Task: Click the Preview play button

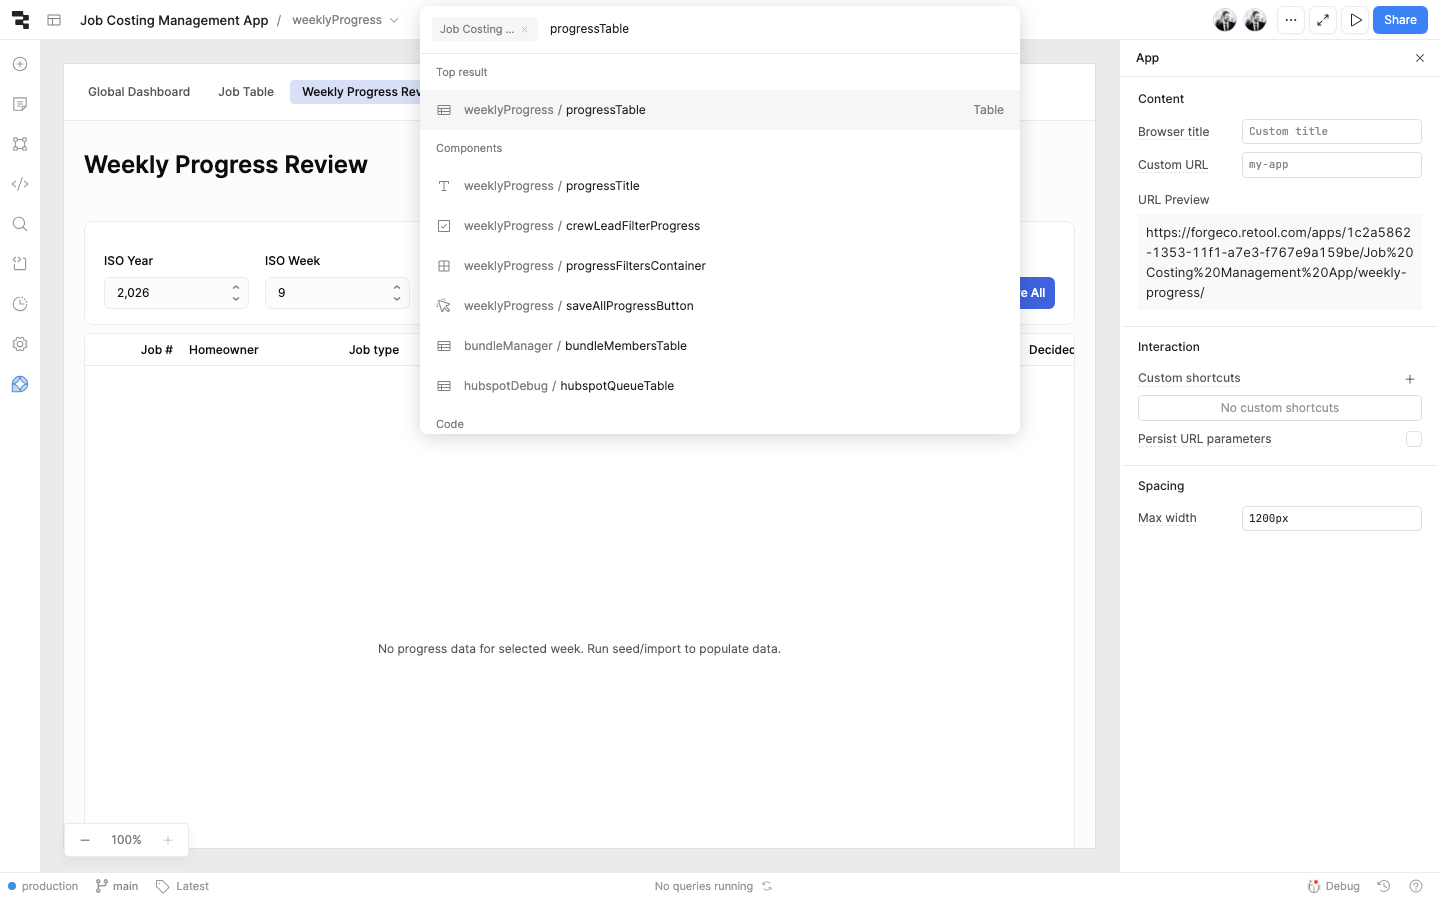Action: coord(1355,20)
